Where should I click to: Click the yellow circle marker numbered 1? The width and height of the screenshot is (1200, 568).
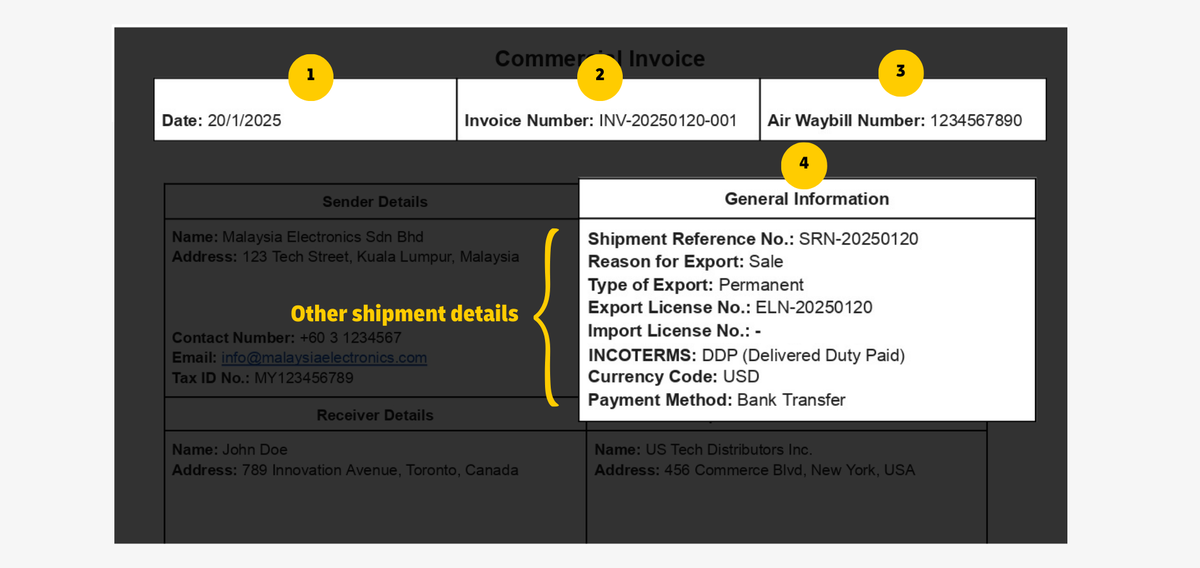point(310,75)
